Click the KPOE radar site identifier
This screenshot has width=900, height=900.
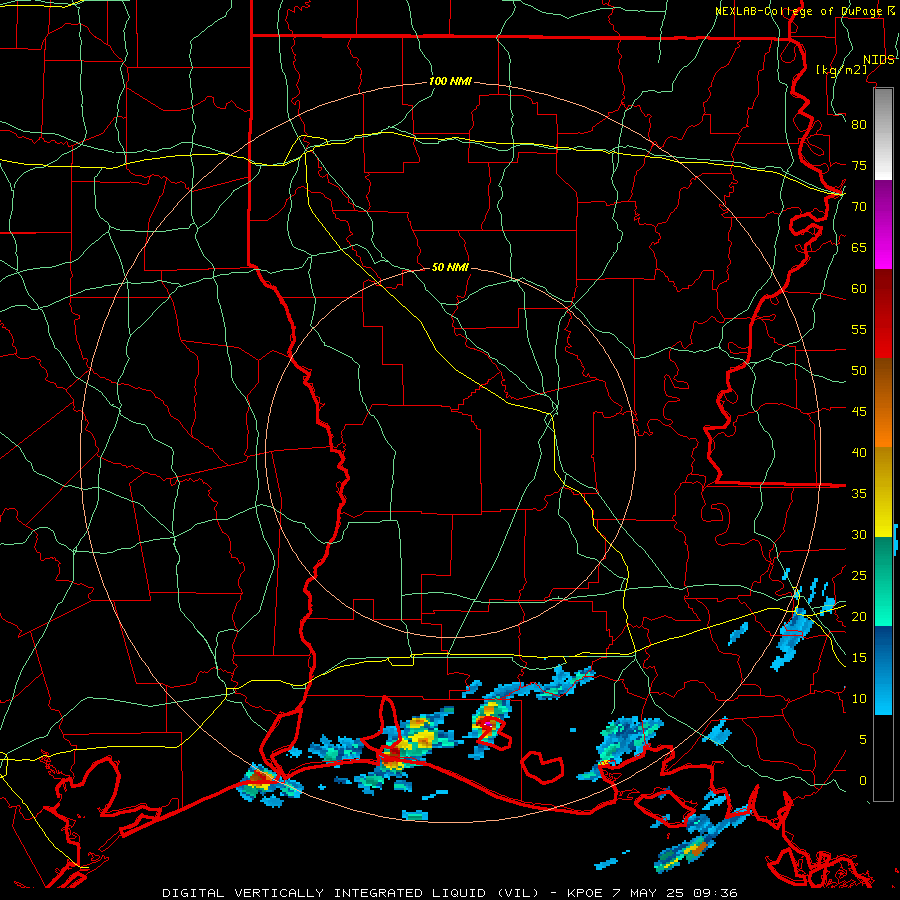pos(584,893)
